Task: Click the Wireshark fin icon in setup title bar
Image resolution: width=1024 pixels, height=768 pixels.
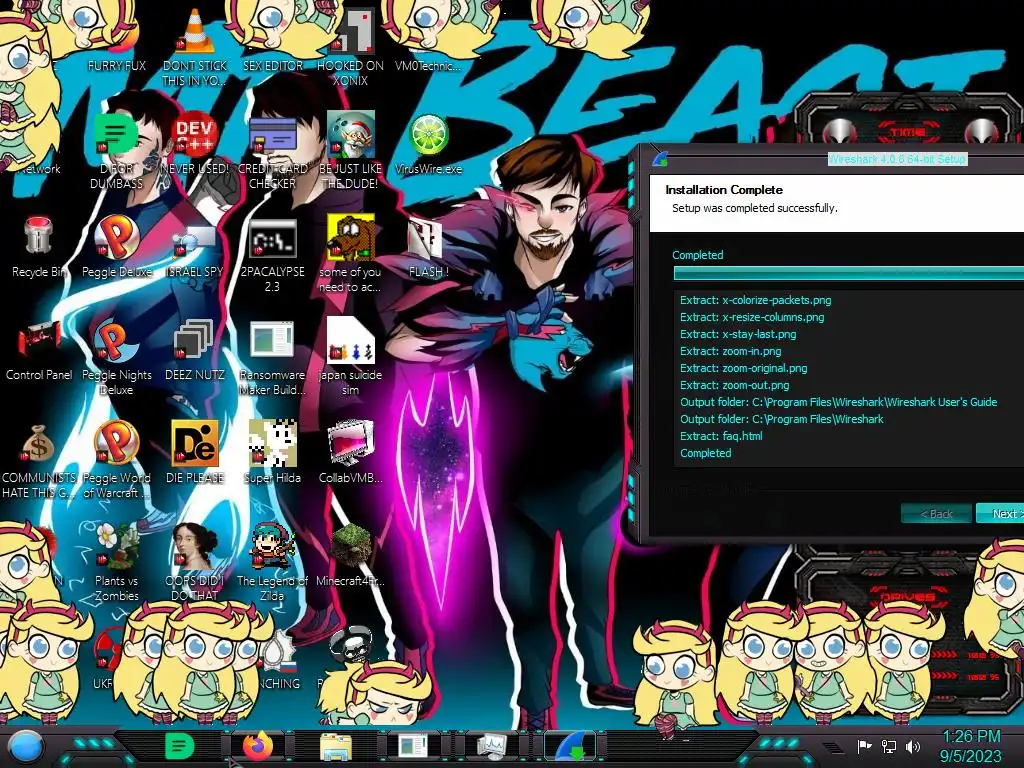Action: (x=660, y=158)
